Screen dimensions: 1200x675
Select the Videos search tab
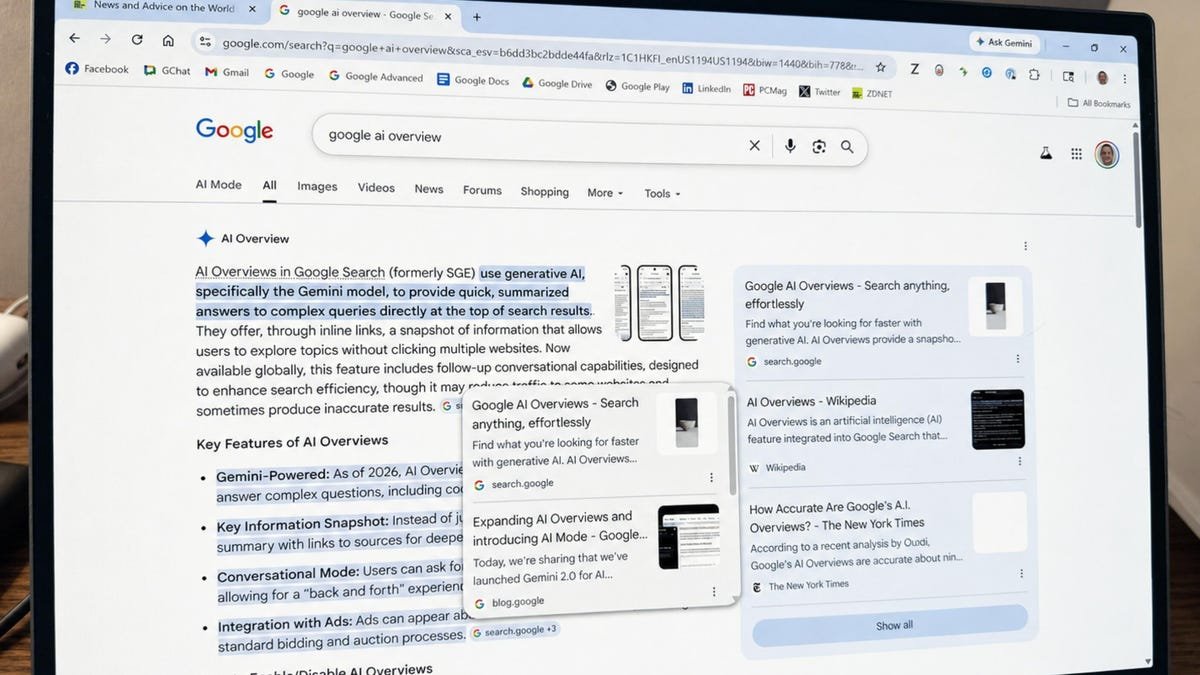[376, 188]
